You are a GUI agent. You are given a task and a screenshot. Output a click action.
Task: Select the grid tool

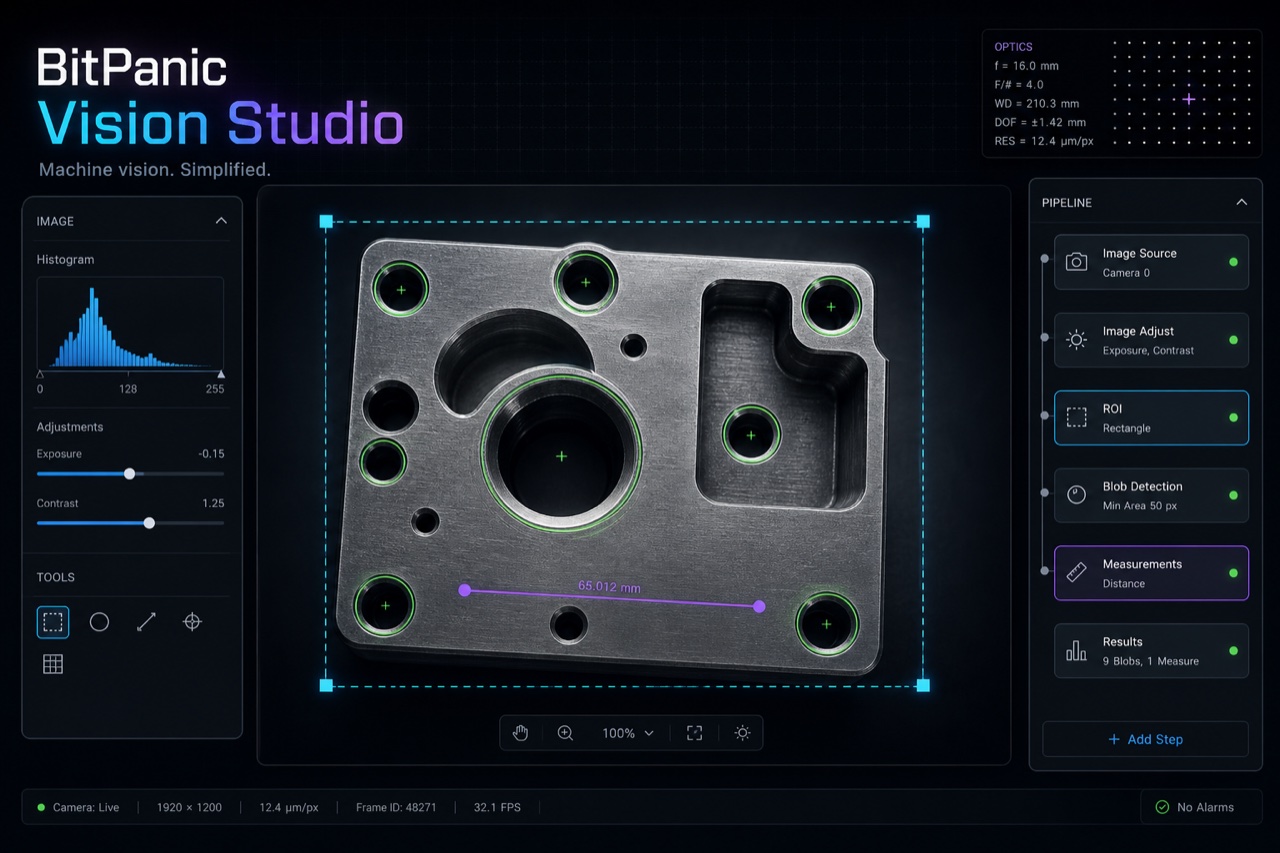(53, 664)
